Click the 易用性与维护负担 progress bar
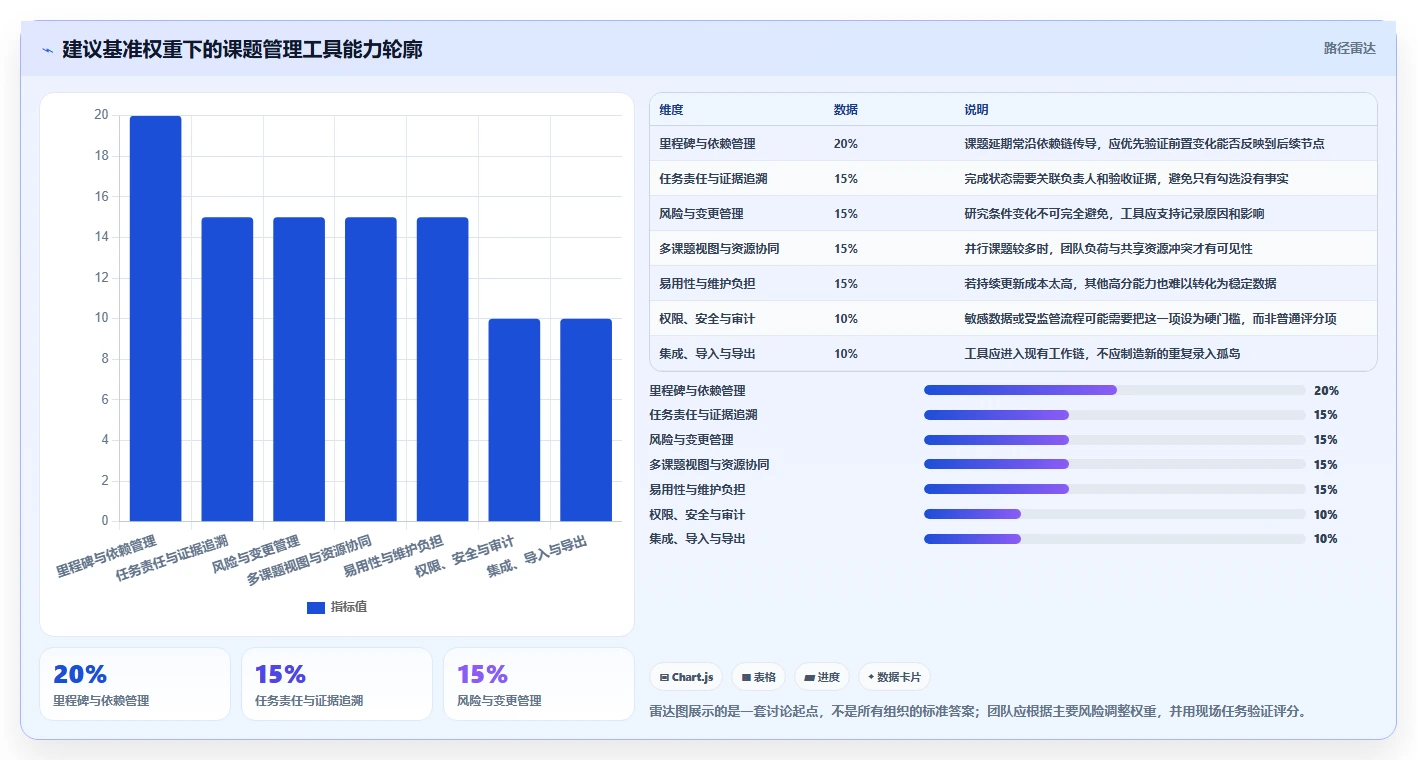Viewport: 1417px width, 760px height. click(1115, 489)
